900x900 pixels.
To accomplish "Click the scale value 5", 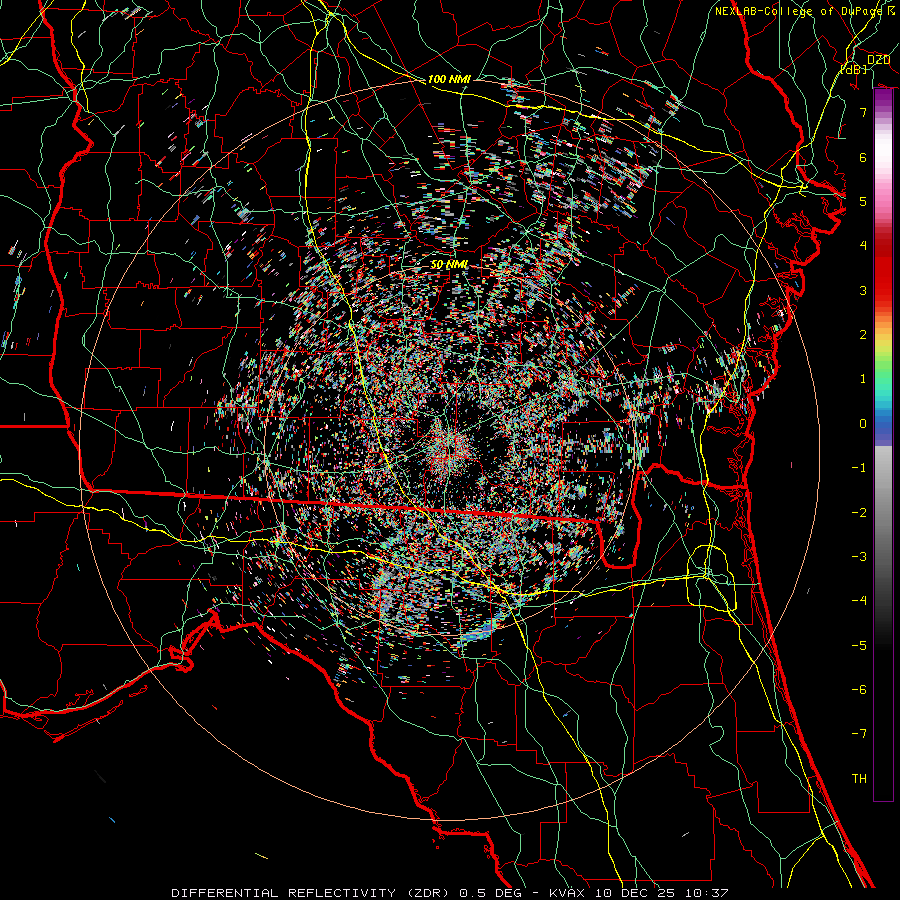I will (x=863, y=201).
